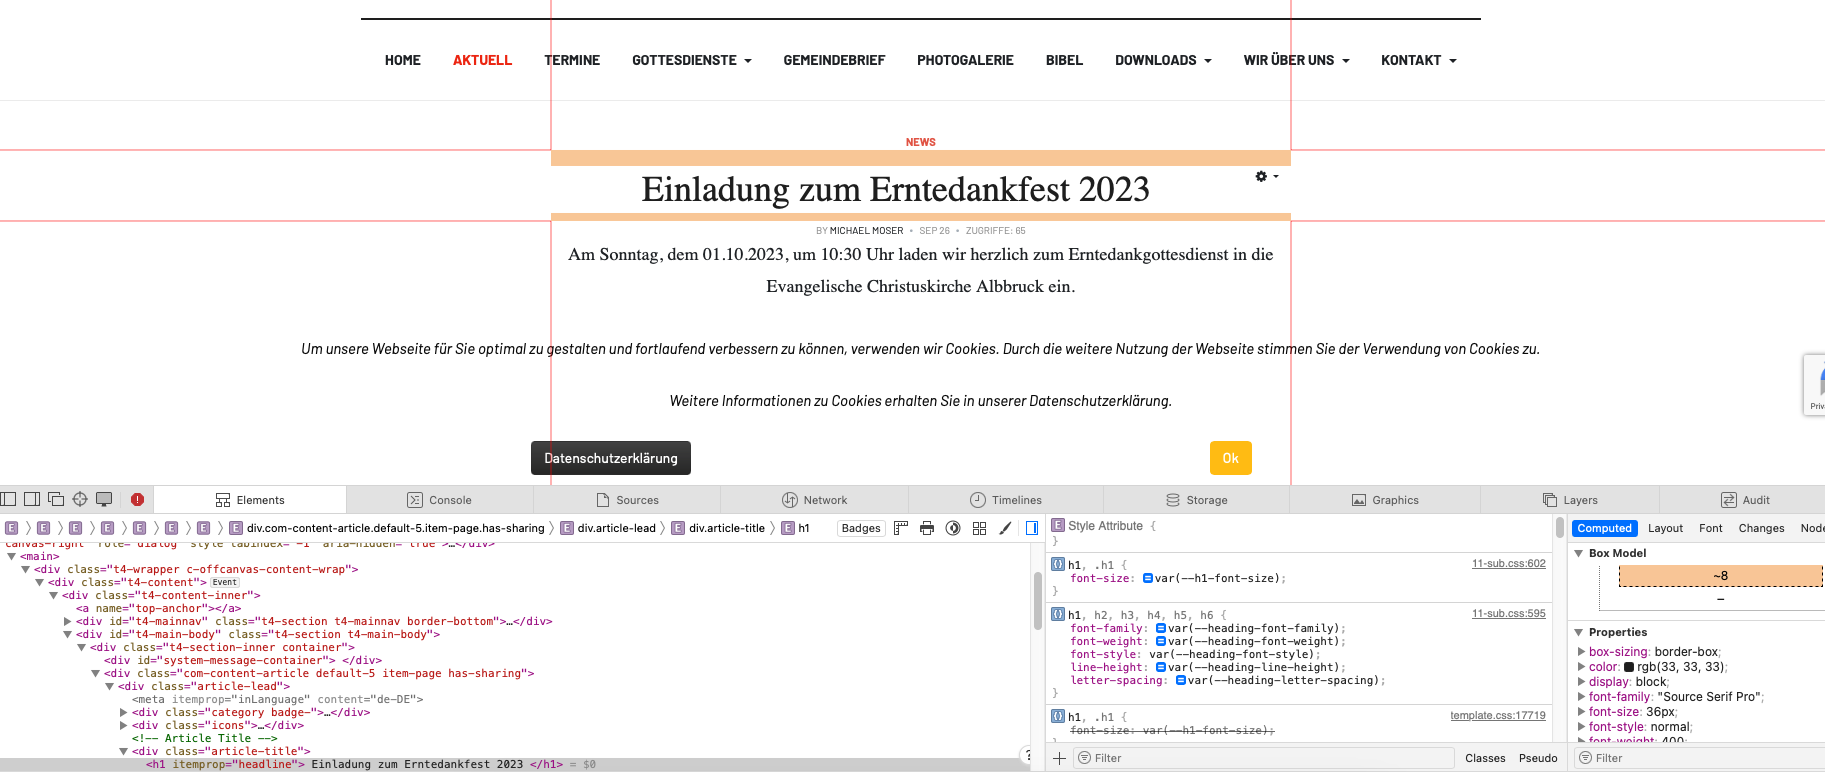1825x772 pixels.
Task: Switch to the Storage tab
Action: pos(1196,500)
